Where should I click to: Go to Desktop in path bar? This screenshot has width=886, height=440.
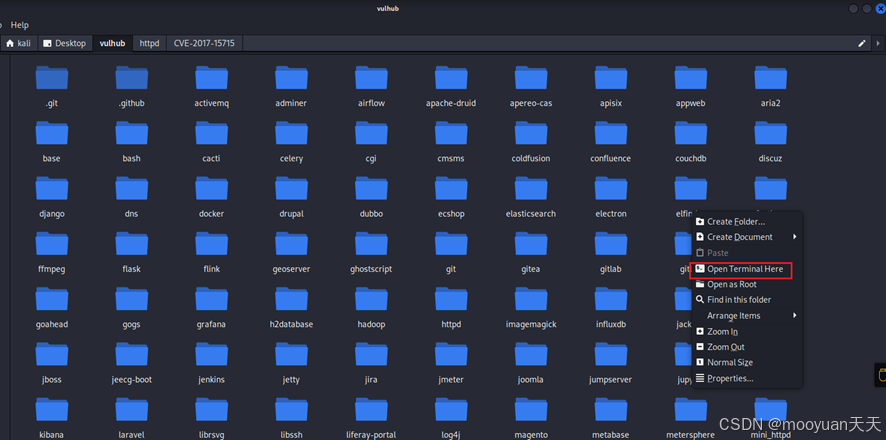click(x=65, y=43)
